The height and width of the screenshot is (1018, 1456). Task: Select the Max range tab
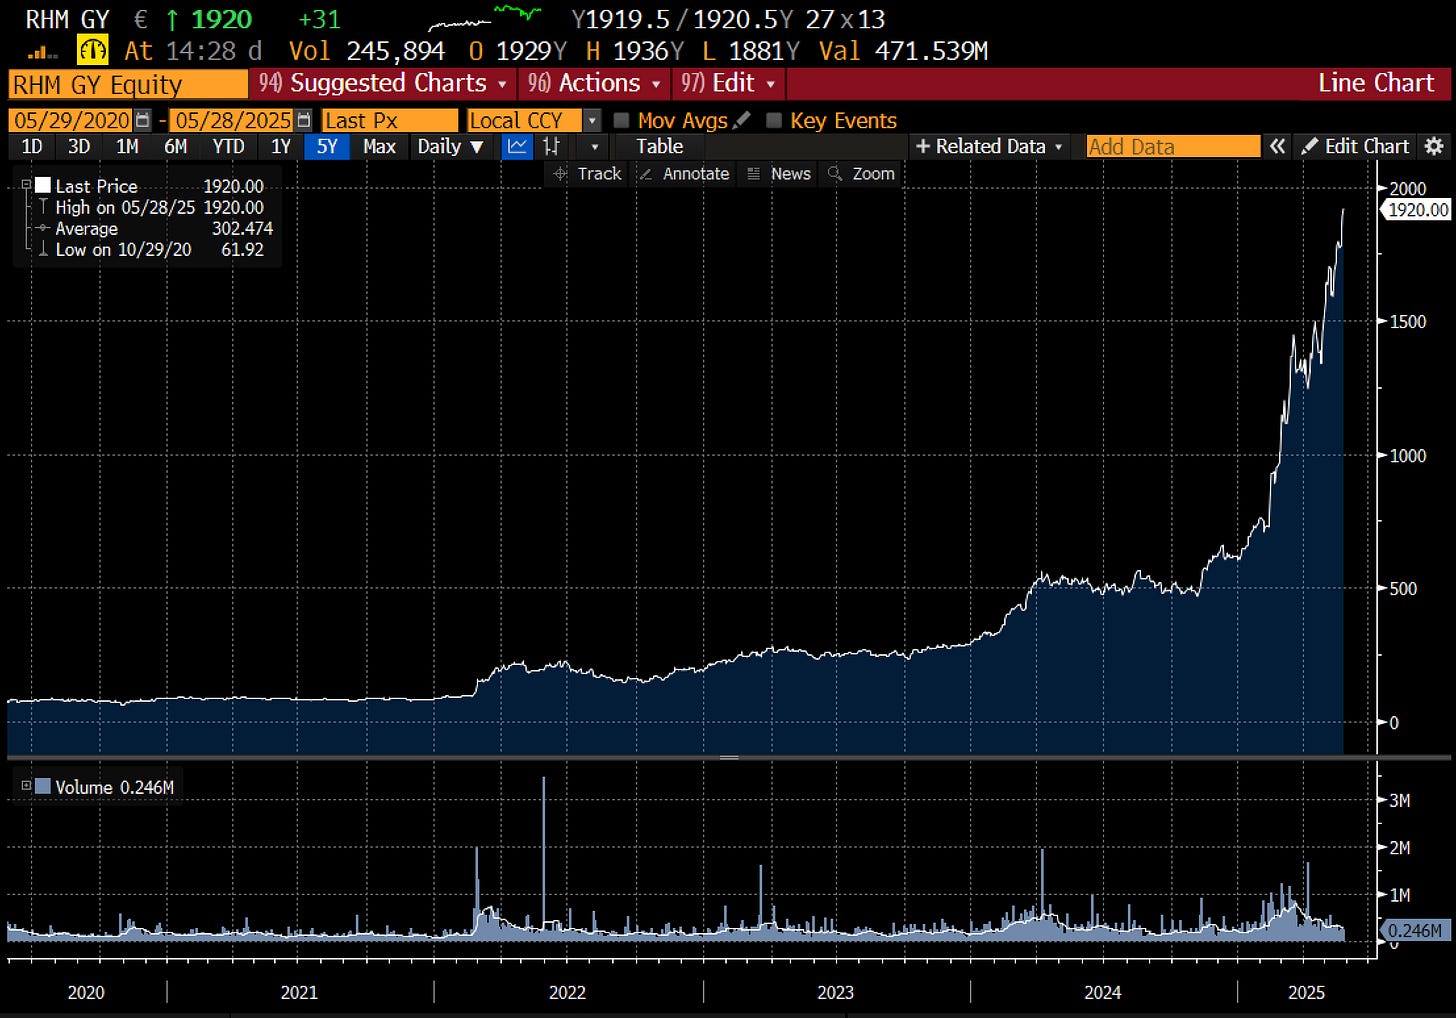tap(380, 146)
